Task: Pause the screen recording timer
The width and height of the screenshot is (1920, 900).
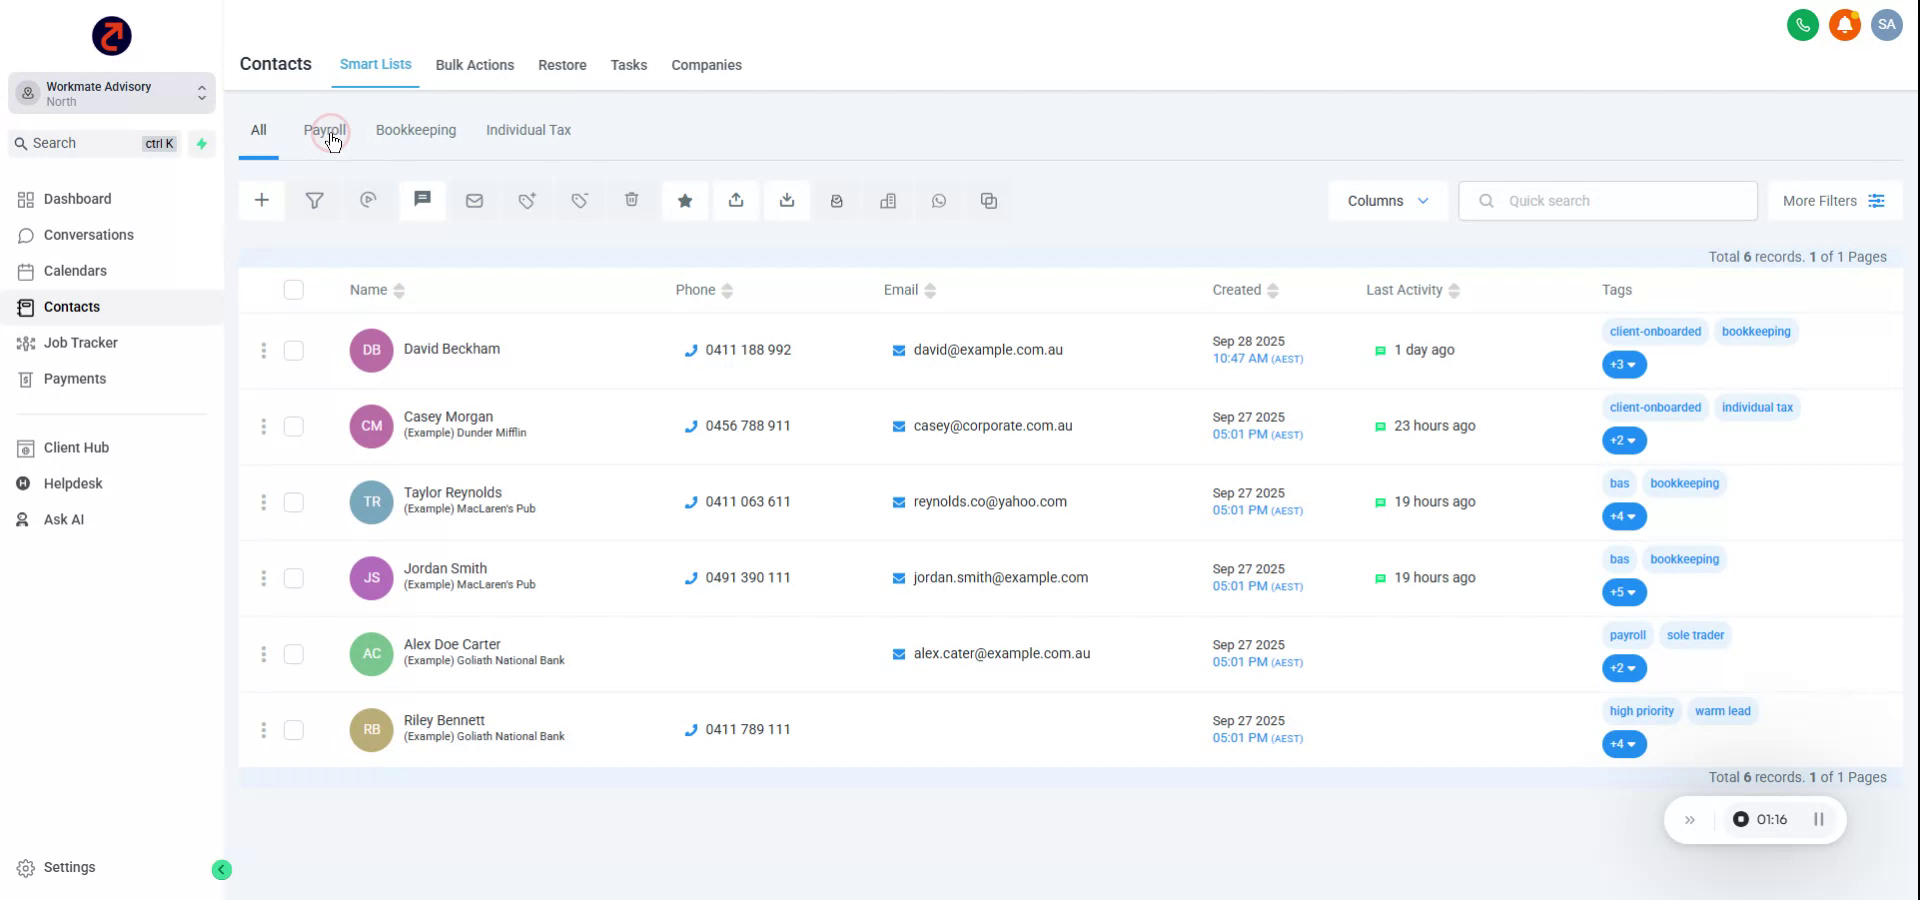Action: [1820, 819]
